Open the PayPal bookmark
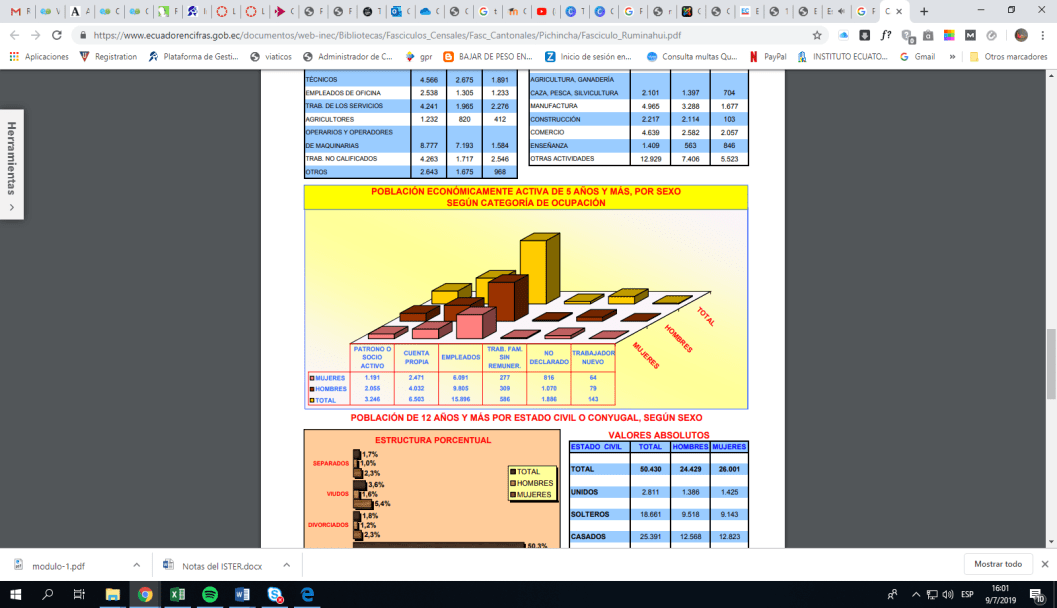The width and height of the screenshot is (1057, 608). tap(768, 57)
